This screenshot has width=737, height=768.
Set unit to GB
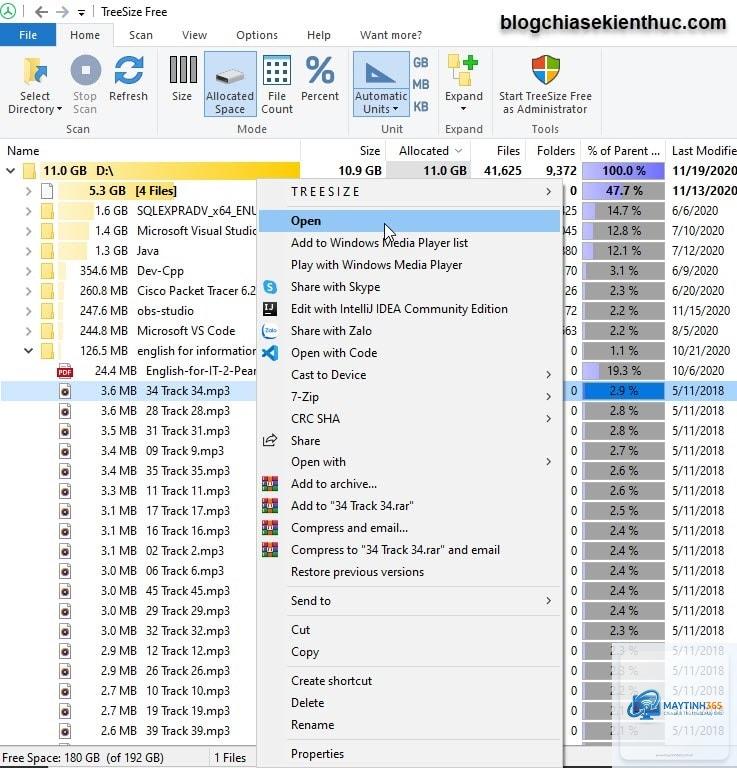[421, 63]
